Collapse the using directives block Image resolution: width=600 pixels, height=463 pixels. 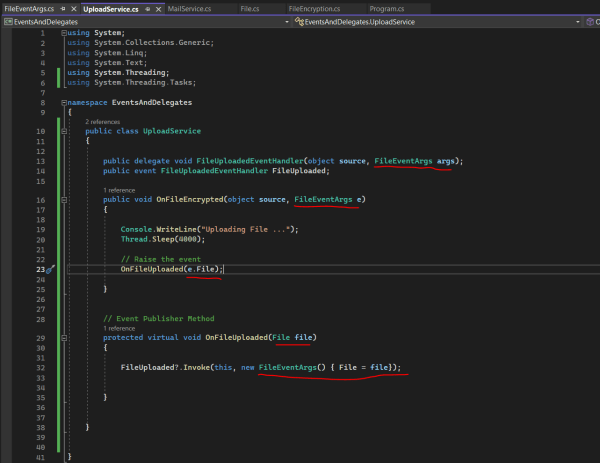[x=64, y=33]
